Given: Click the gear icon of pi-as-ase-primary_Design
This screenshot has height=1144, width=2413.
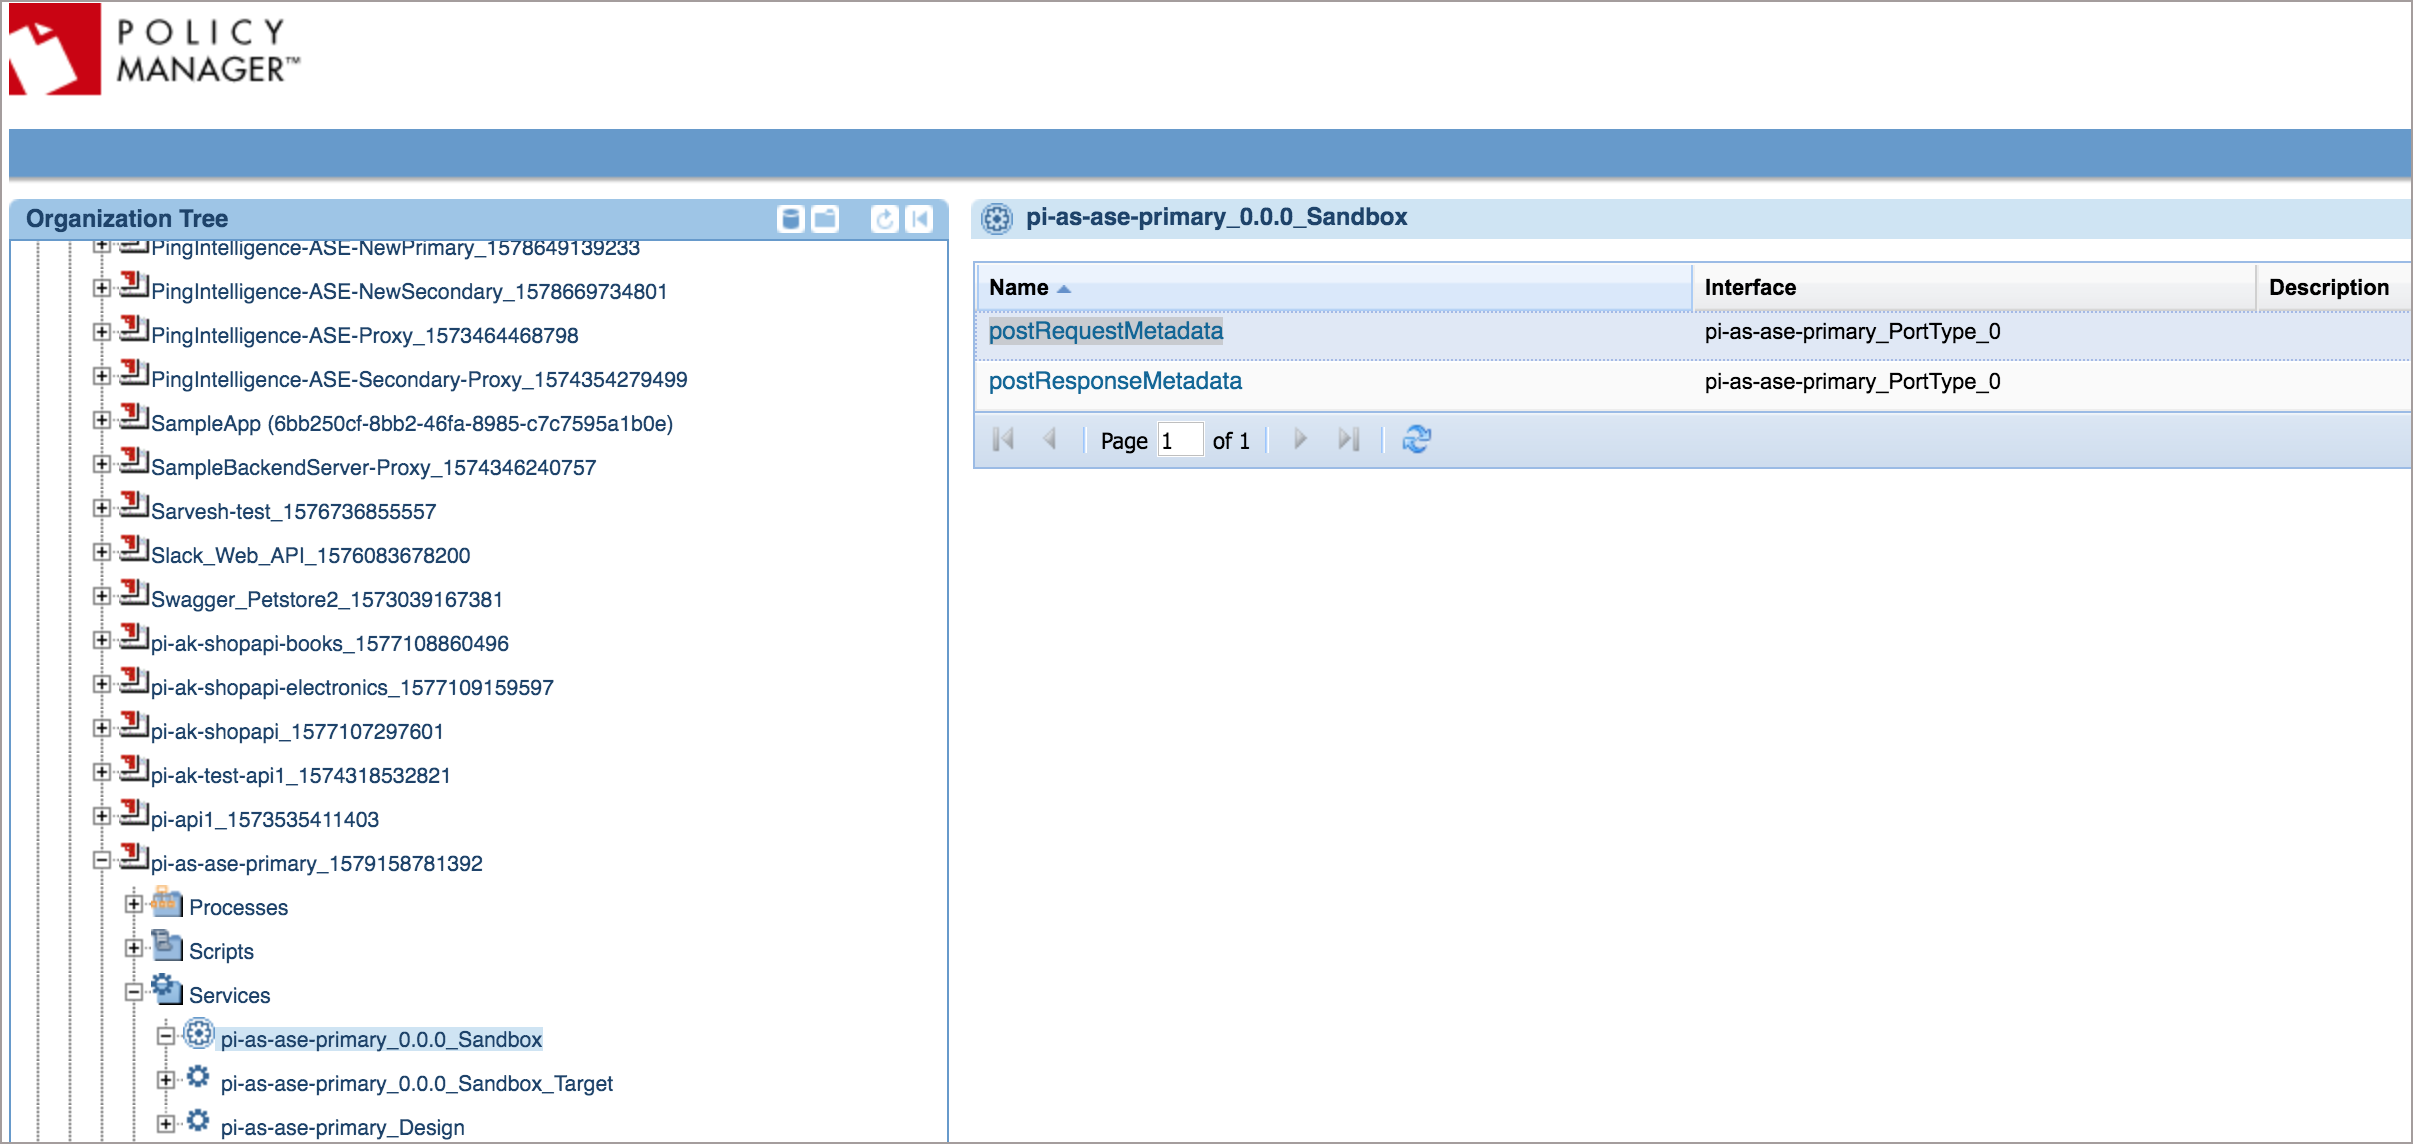Looking at the screenshot, I should pos(198,1122).
